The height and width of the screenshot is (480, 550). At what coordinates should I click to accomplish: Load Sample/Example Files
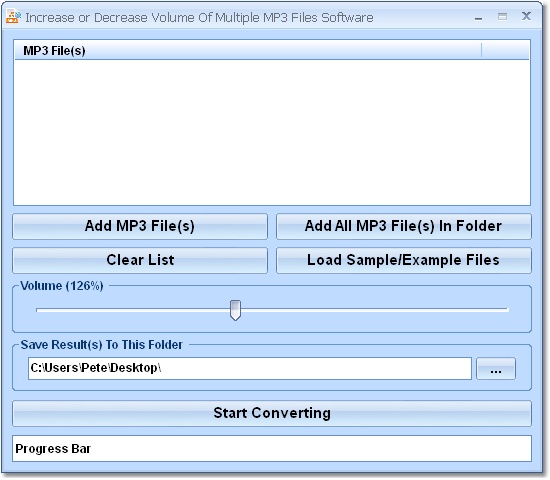[x=404, y=260]
